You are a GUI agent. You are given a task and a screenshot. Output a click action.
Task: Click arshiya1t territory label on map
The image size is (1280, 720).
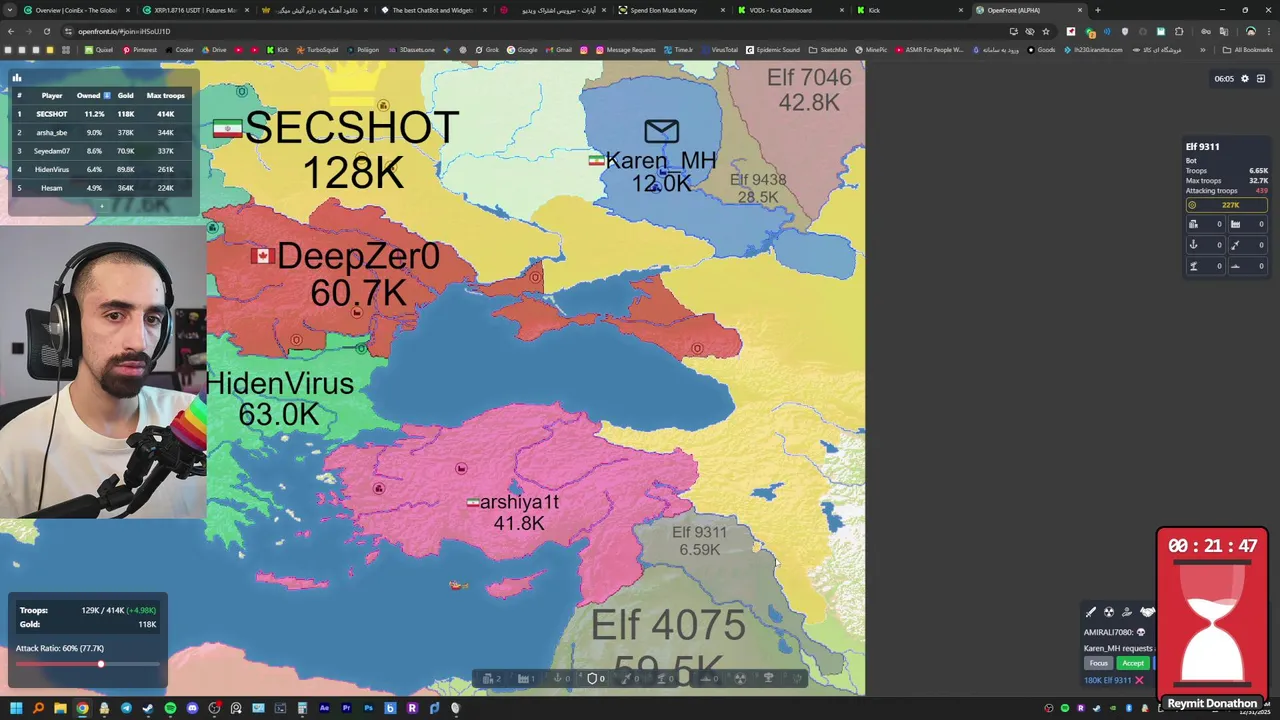519,502
